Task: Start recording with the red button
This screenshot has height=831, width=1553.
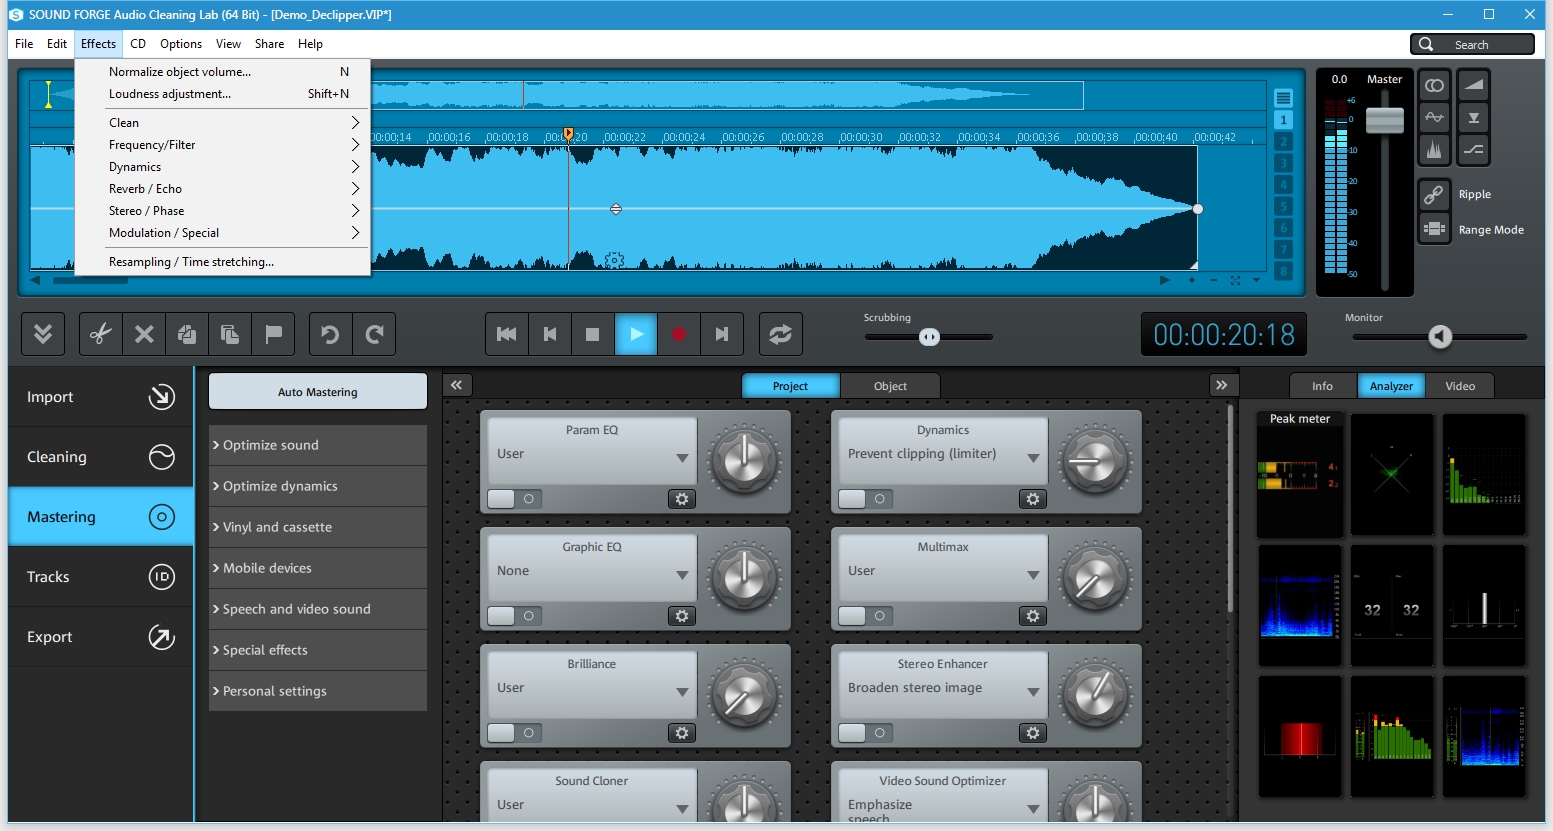Action: [x=679, y=334]
